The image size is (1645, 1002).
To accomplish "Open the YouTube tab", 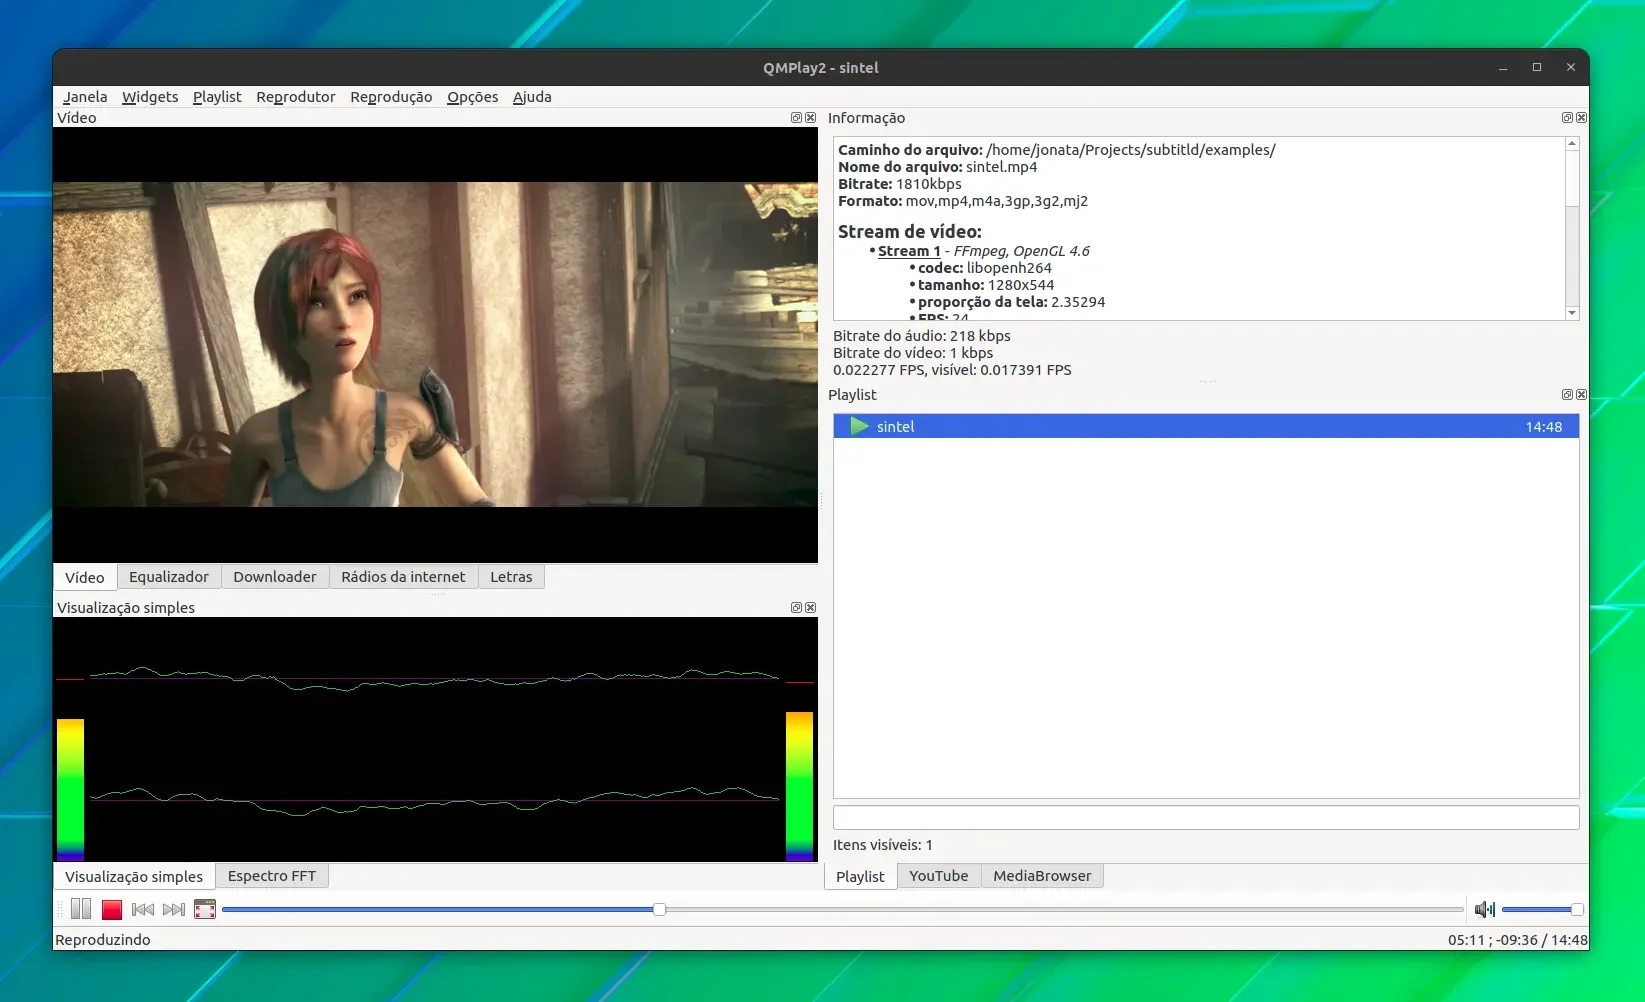I will (x=939, y=876).
